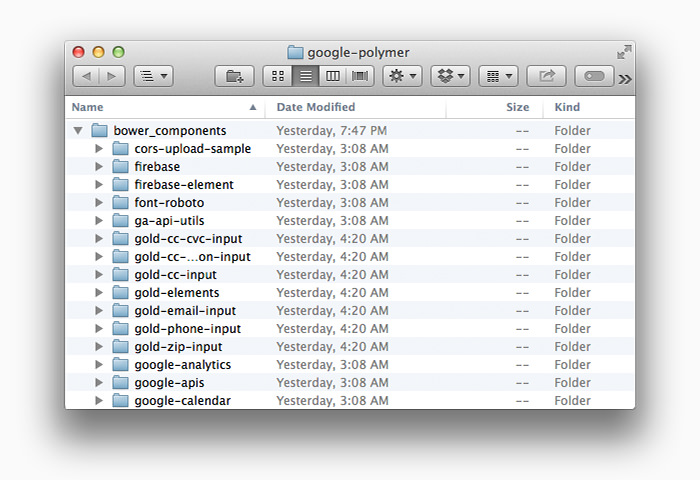Viewport: 700px width, 480px height.
Task: Show hidden toolbar items with double chevron
Action: [625, 79]
